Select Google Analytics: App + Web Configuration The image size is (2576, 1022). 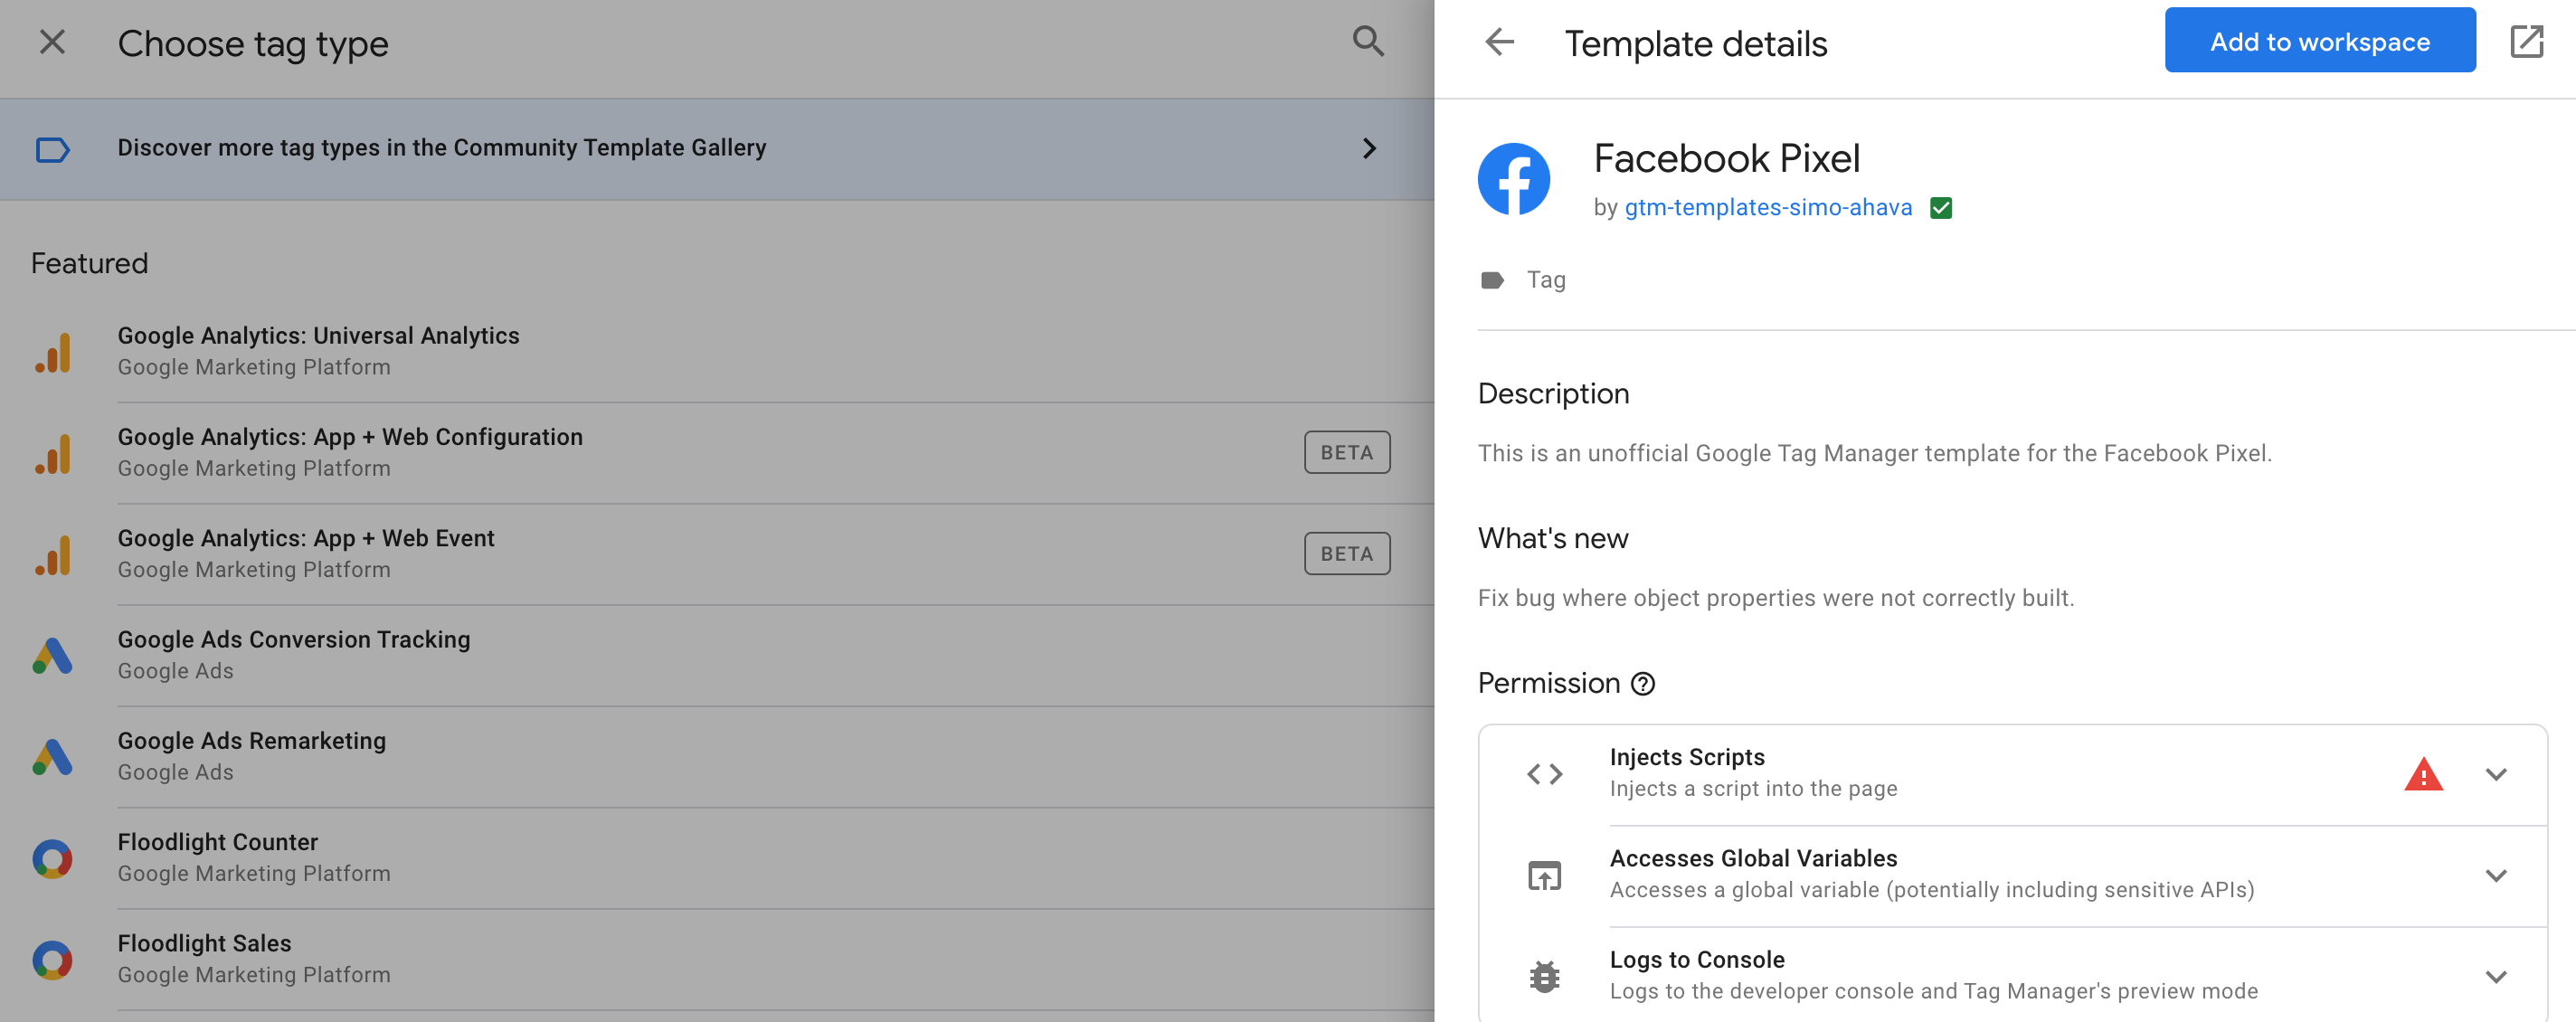[x=717, y=453]
